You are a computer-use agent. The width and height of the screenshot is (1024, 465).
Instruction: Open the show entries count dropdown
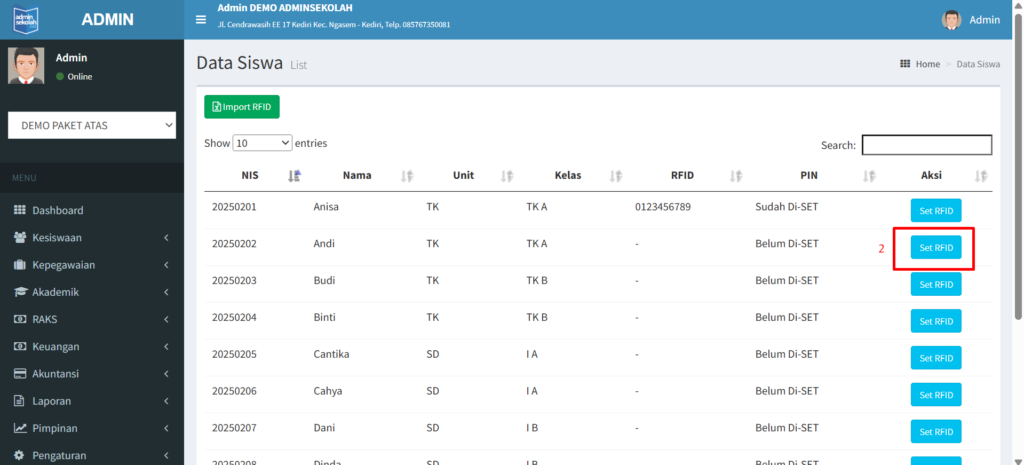261,144
